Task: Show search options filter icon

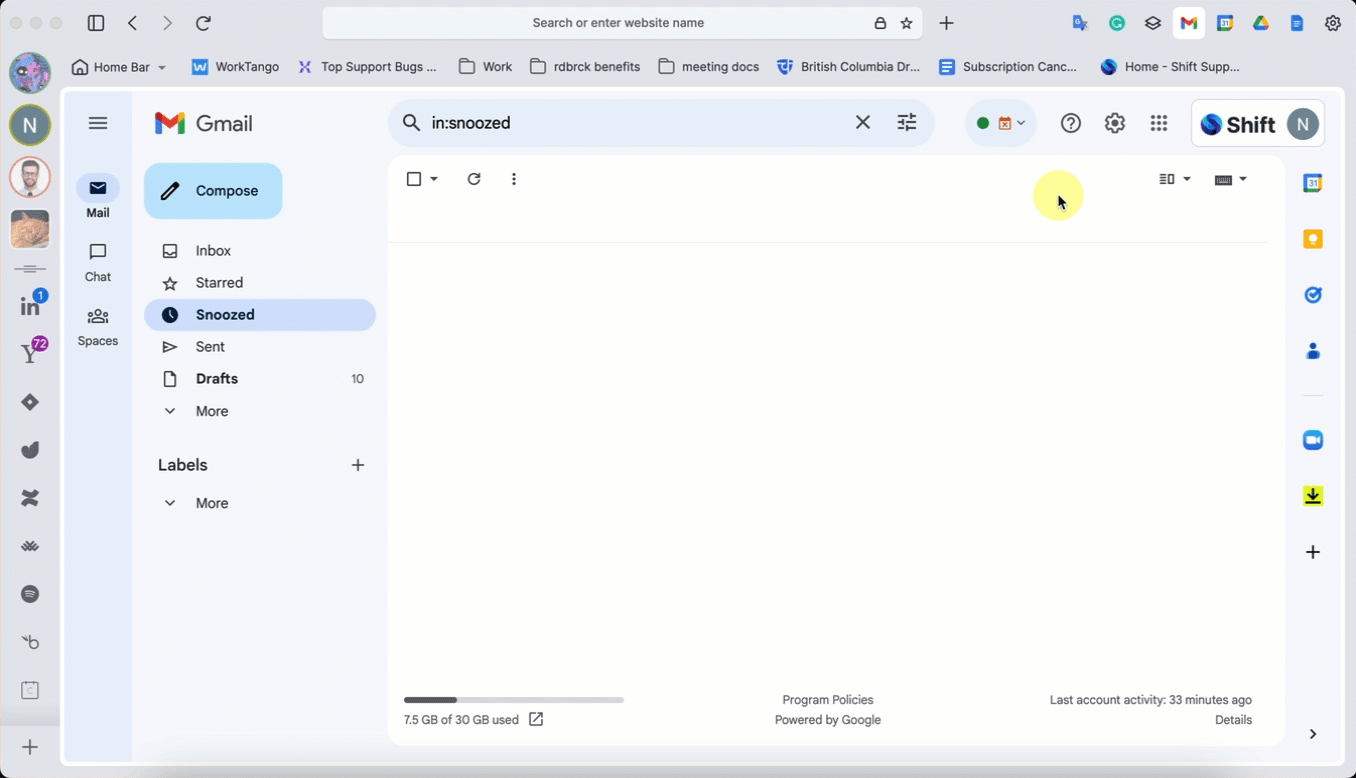Action: (907, 123)
